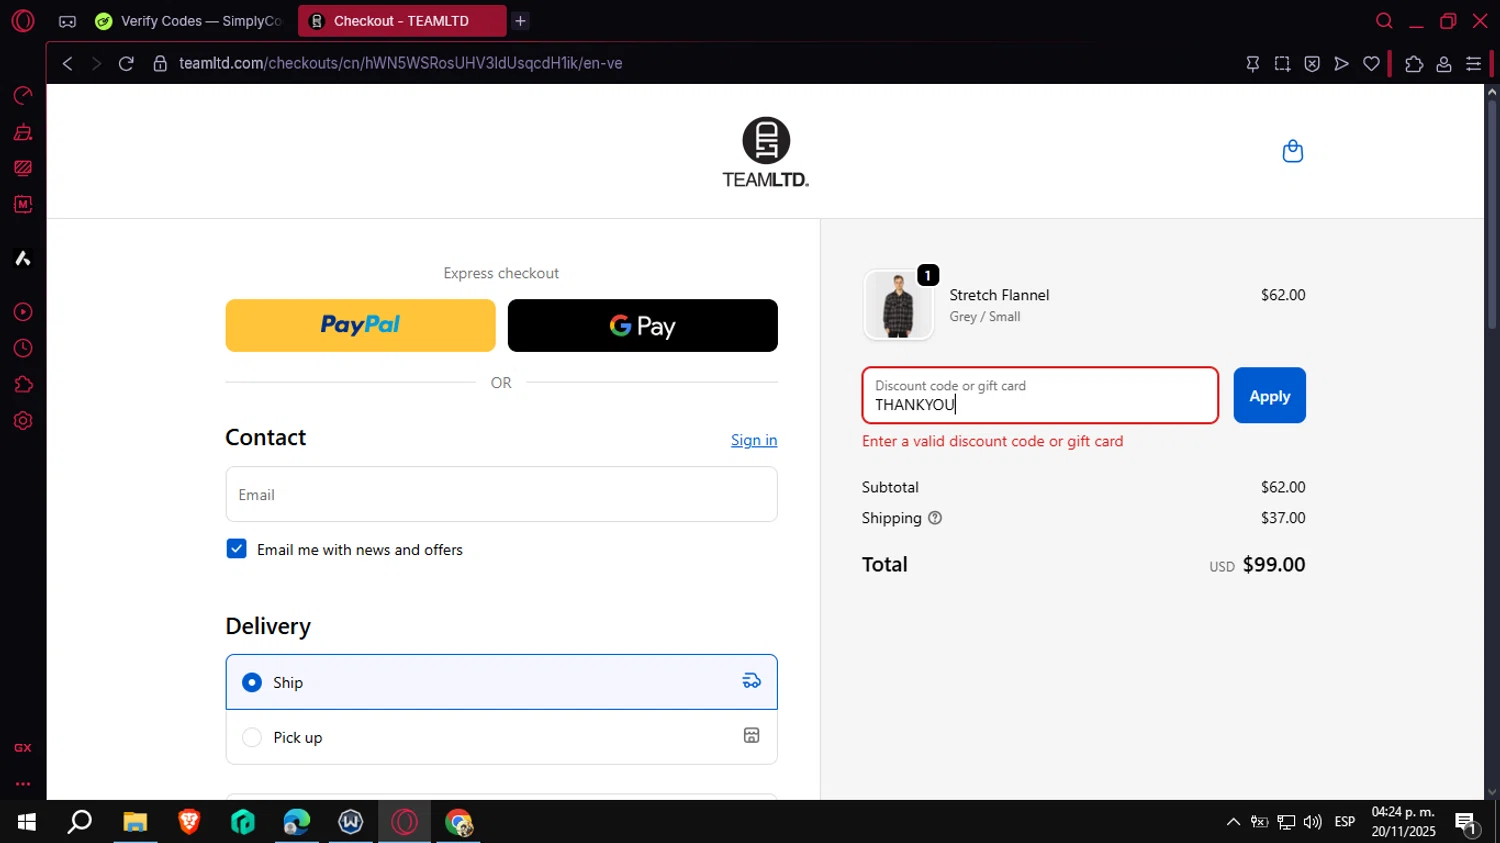The width and height of the screenshot is (1500, 843).
Task: Open the Aria AI sidebar icon
Action: pos(23,258)
